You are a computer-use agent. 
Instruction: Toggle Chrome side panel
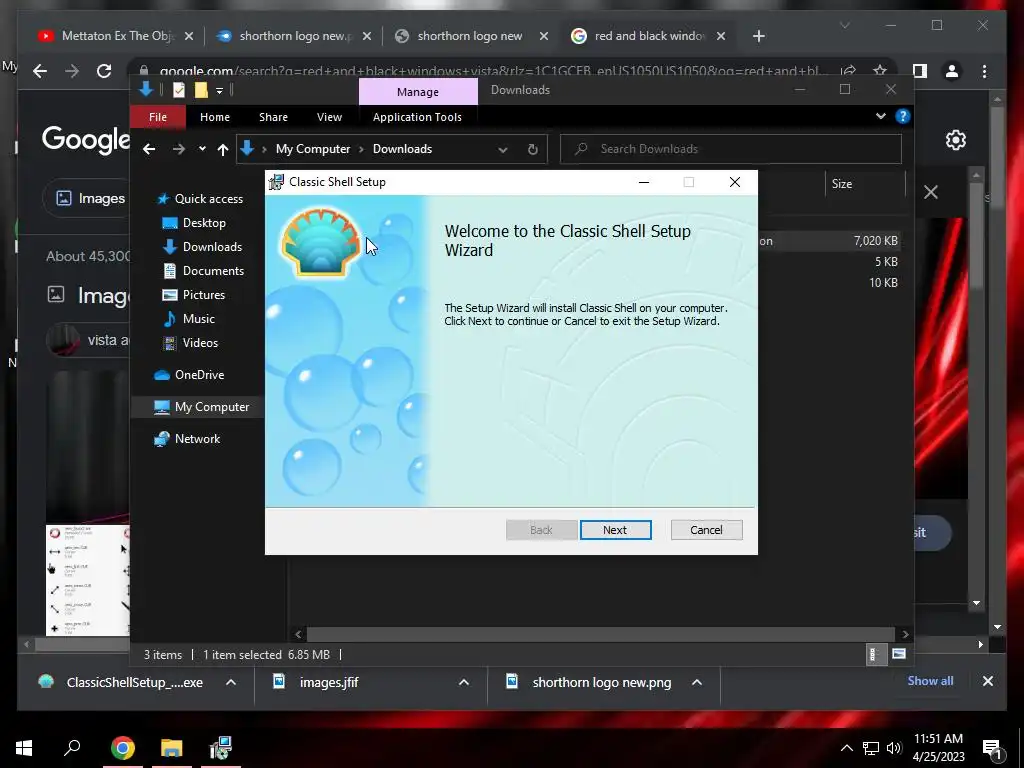pos(920,71)
